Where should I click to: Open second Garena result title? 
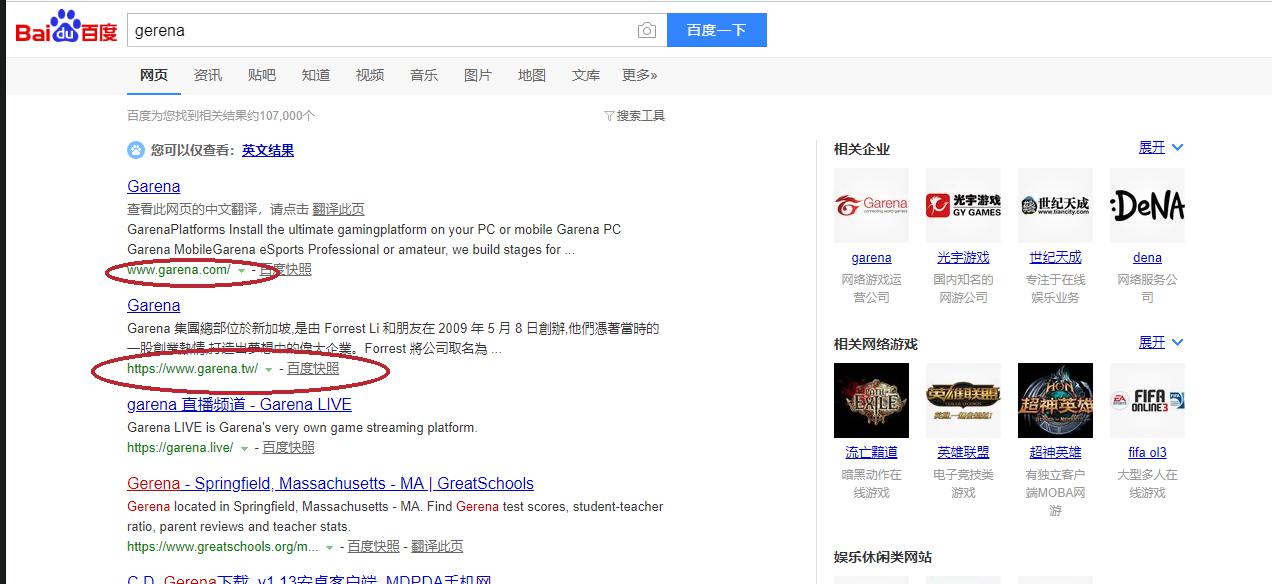(x=154, y=305)
